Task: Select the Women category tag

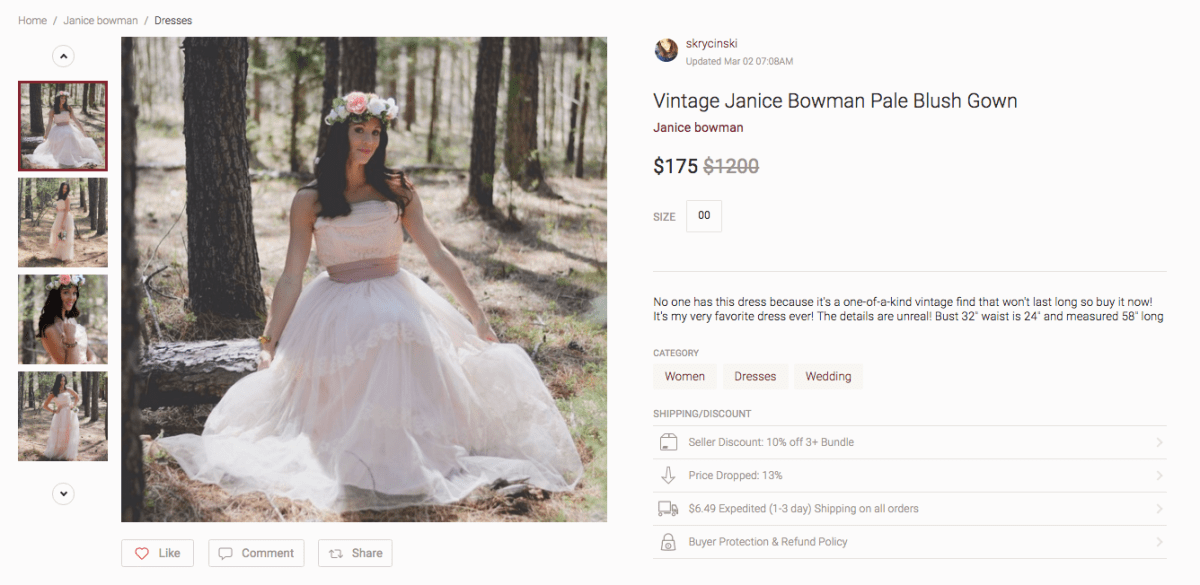Action: (x=685, y=377)
